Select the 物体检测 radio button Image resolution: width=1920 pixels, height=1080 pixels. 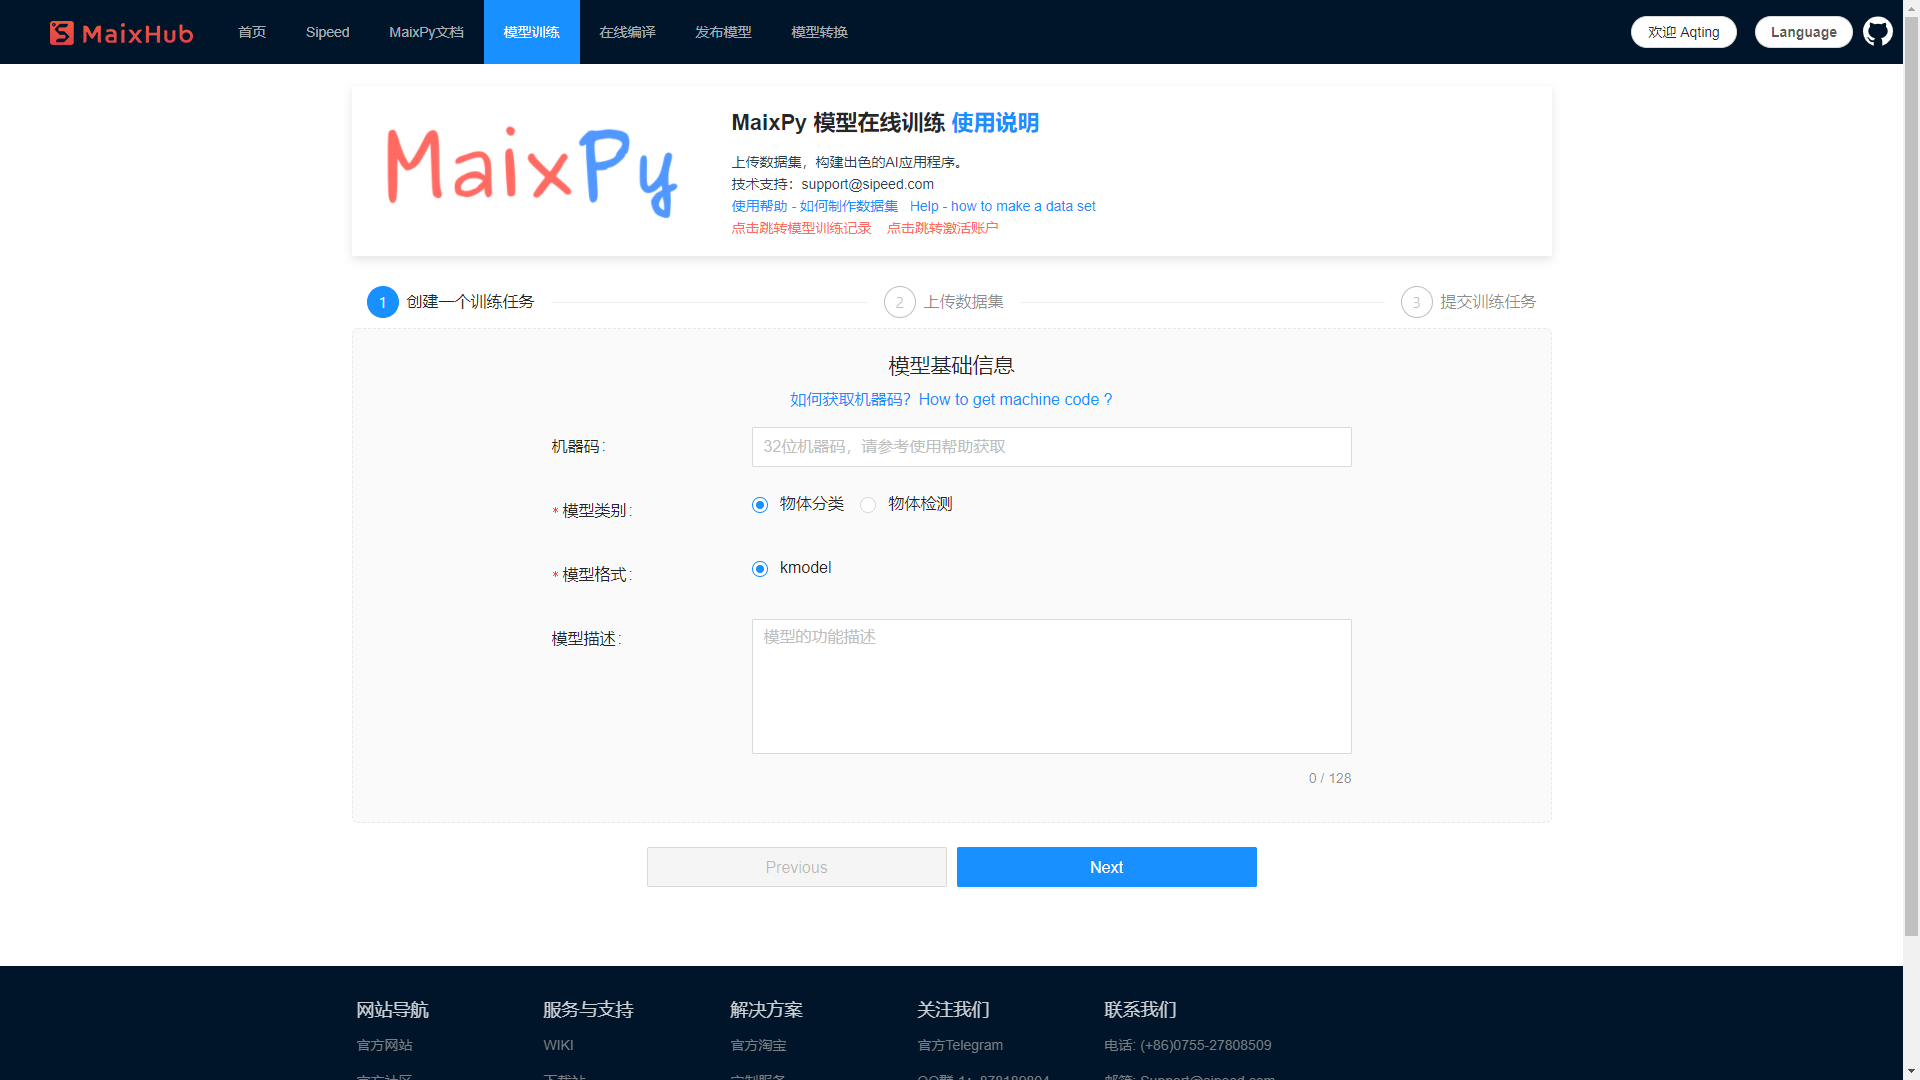pyautogui.click(x=868, y=505)
